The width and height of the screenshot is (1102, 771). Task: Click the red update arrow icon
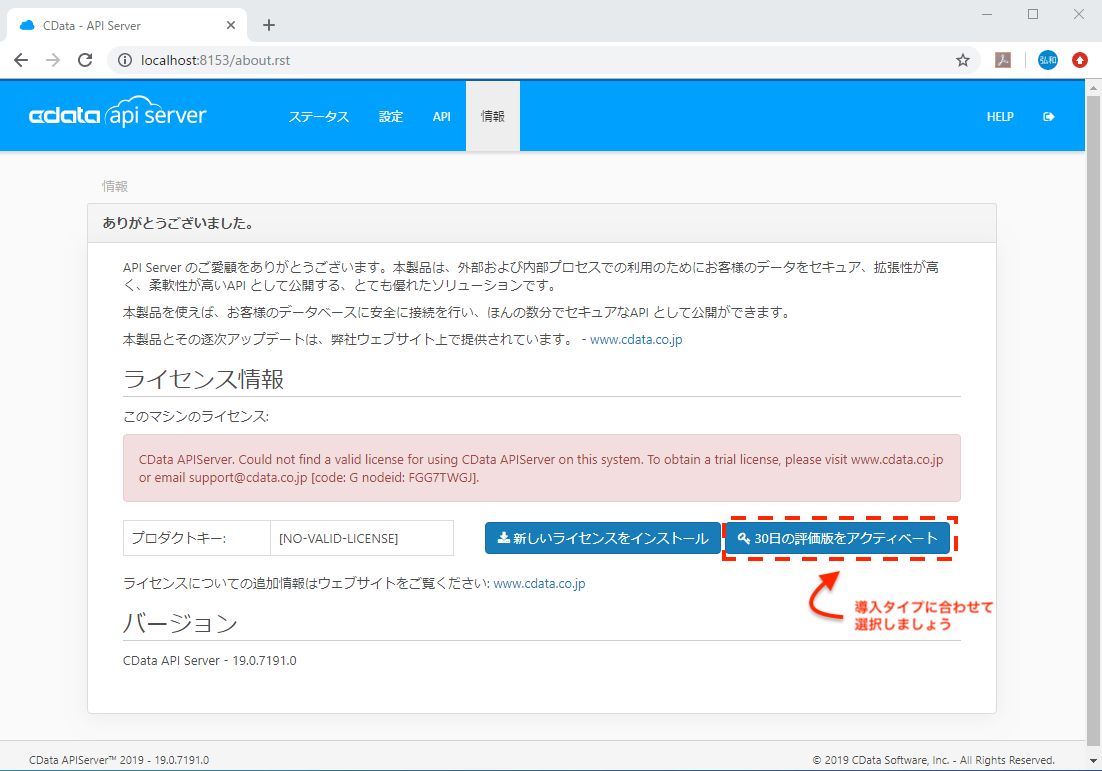click(1080, 60)
